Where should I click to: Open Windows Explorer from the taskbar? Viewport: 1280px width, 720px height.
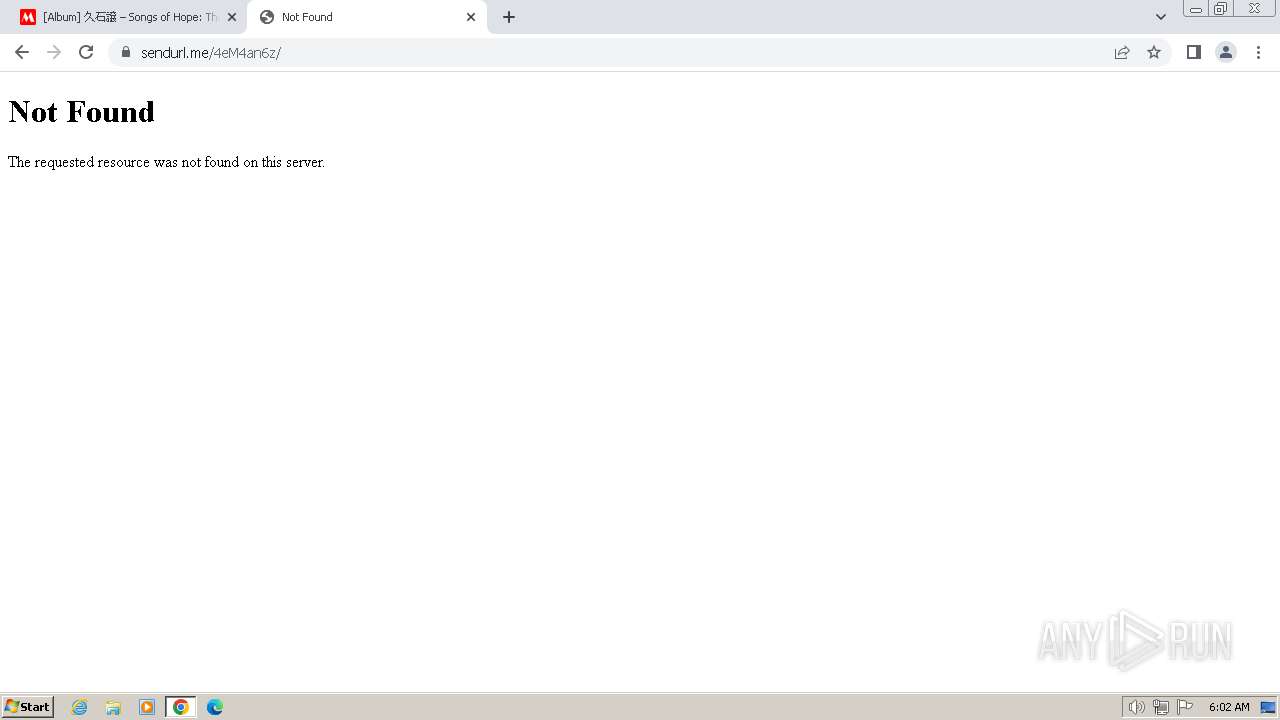click(113, 707)
